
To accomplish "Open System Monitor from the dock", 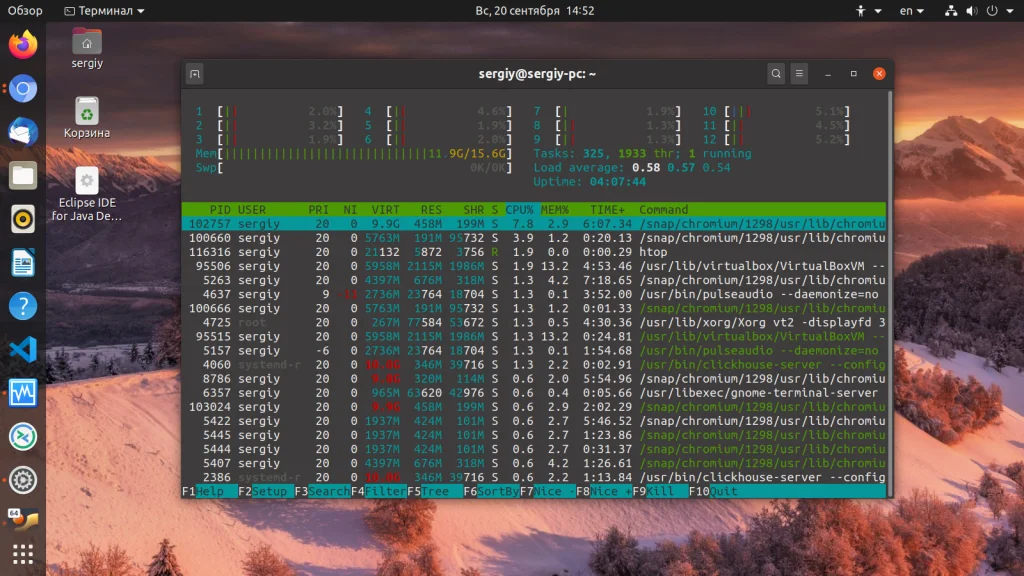I will (23, 392).
